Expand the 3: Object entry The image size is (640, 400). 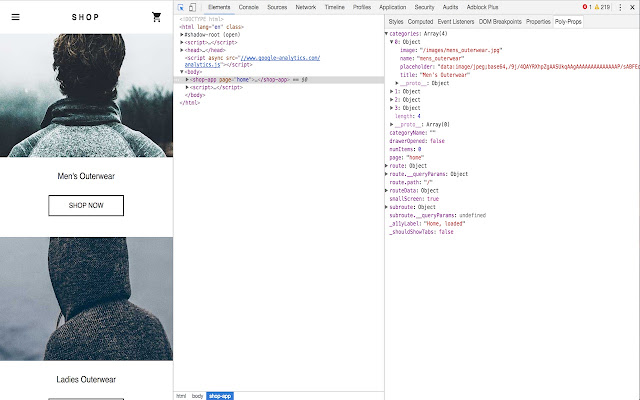click(x=391, y=108)
